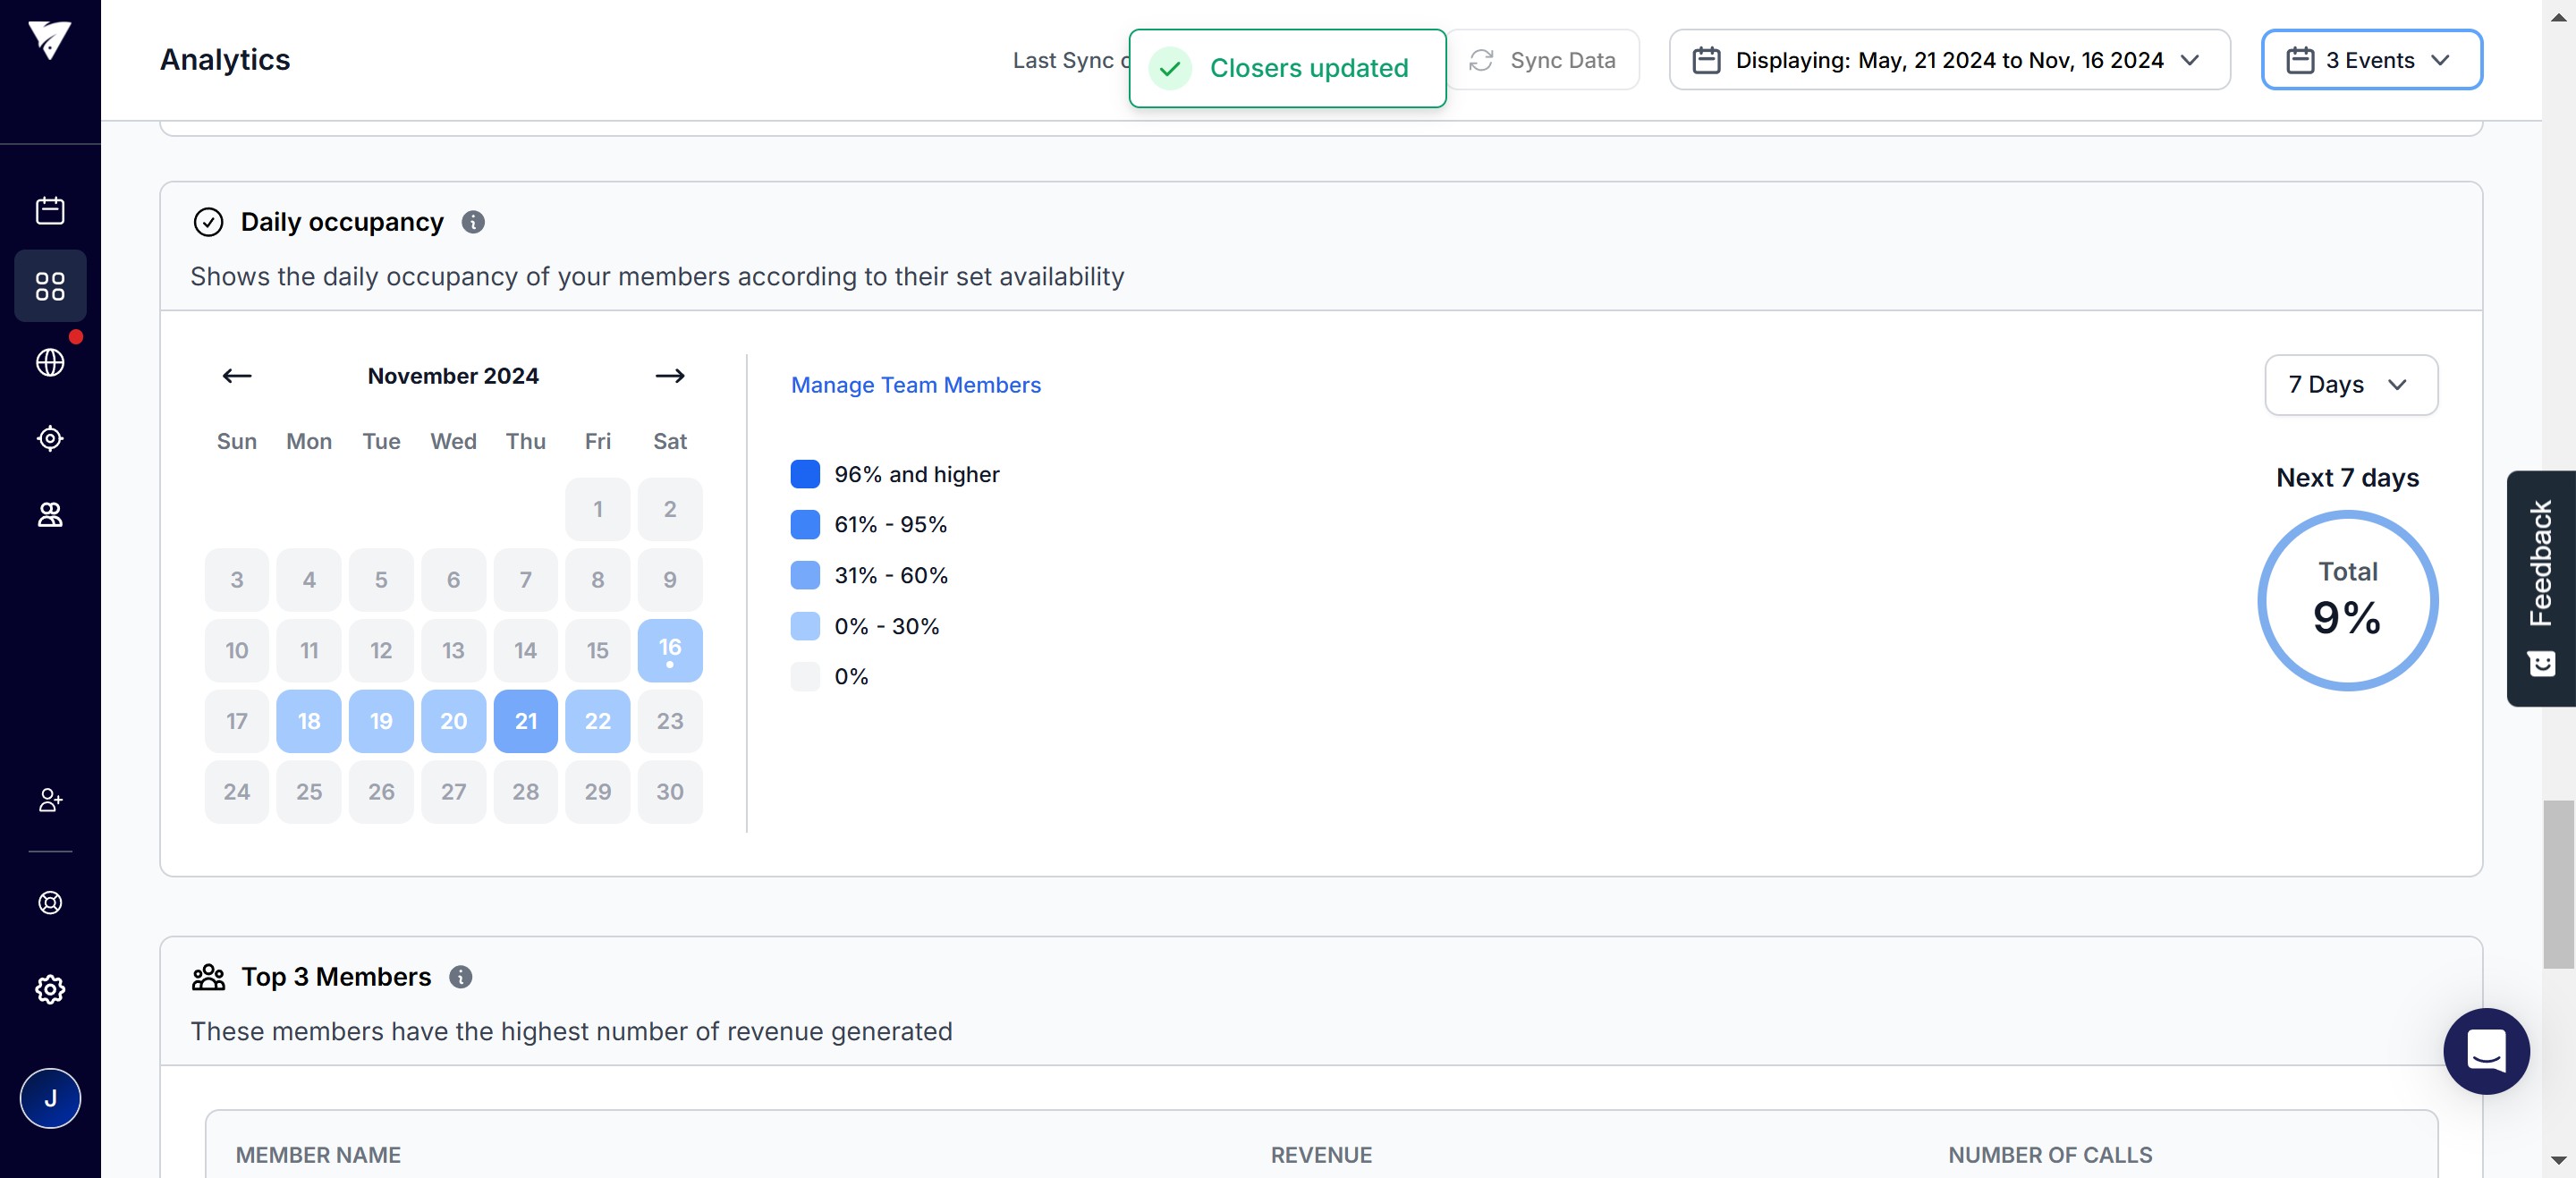This screenshot has width=2576, height=1178.
Task: Open the chat support bubble
Action: (x=2486, y=1051)
